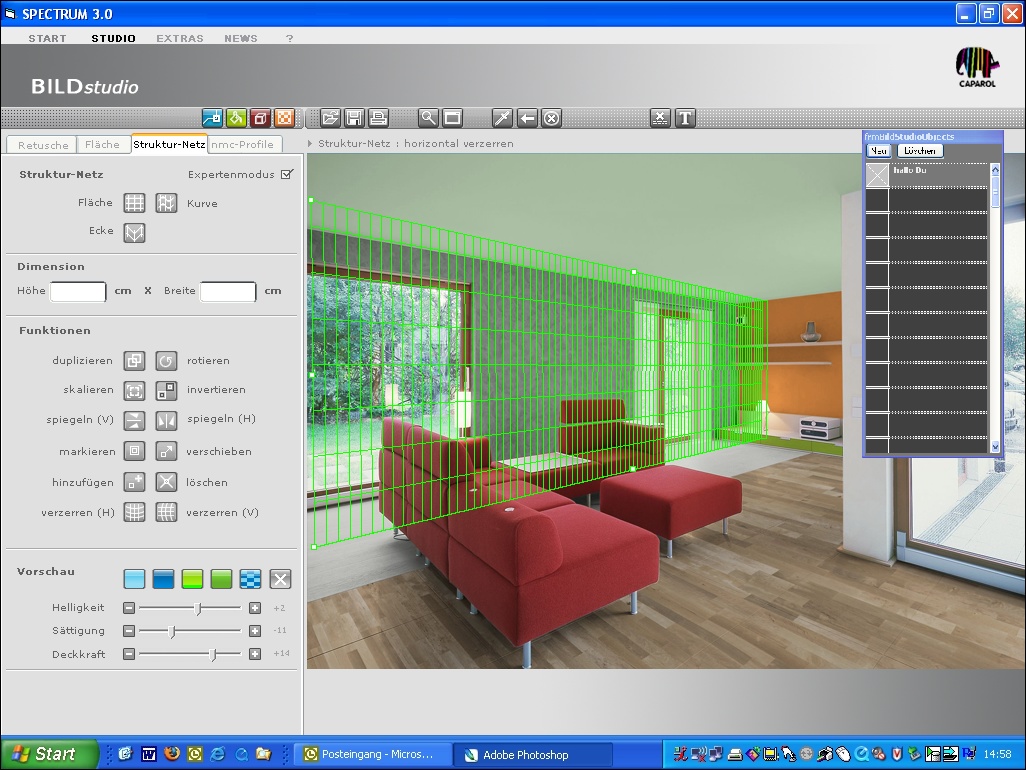
Task: Select the Ecke tool
Action: click(134, 232)
